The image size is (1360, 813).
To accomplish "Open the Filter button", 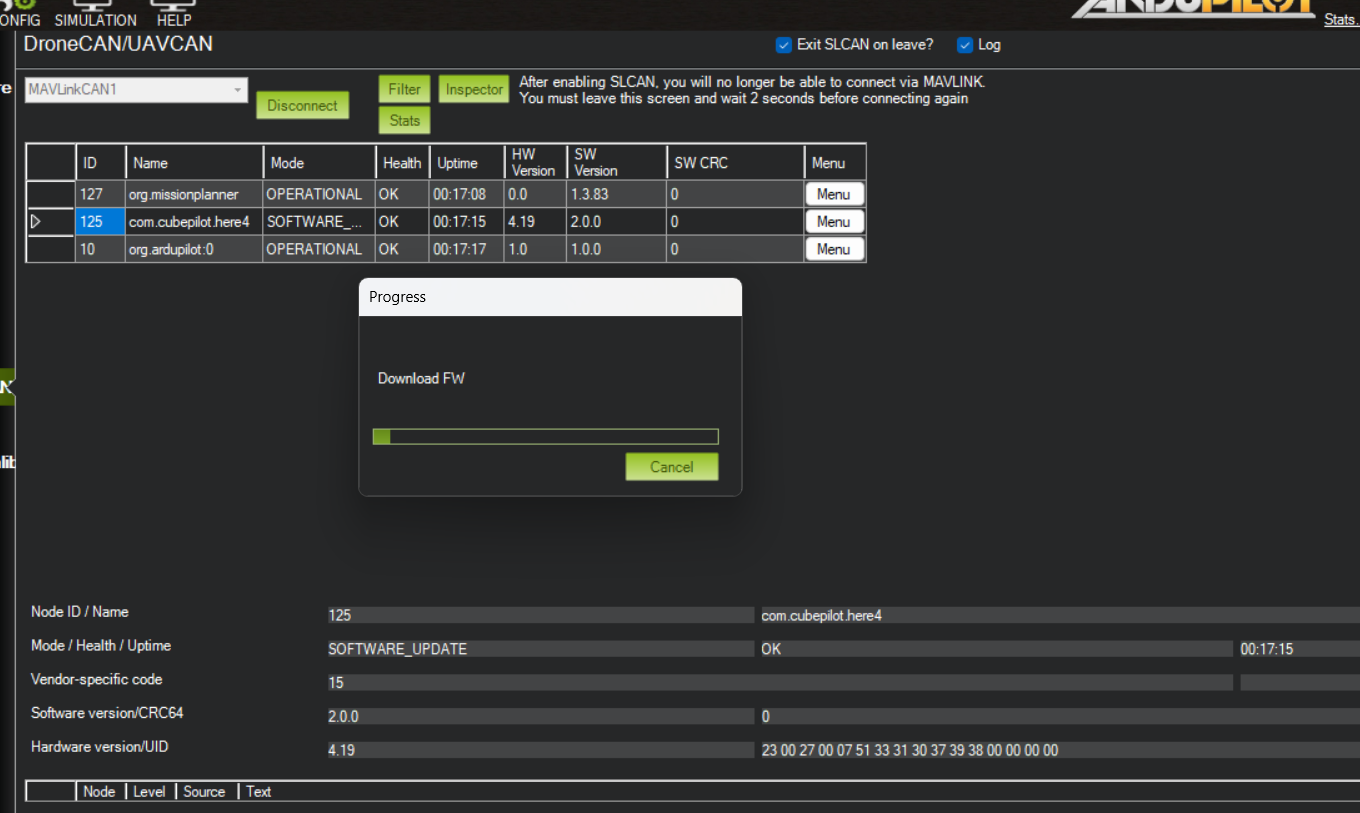I will coord(405,89).
